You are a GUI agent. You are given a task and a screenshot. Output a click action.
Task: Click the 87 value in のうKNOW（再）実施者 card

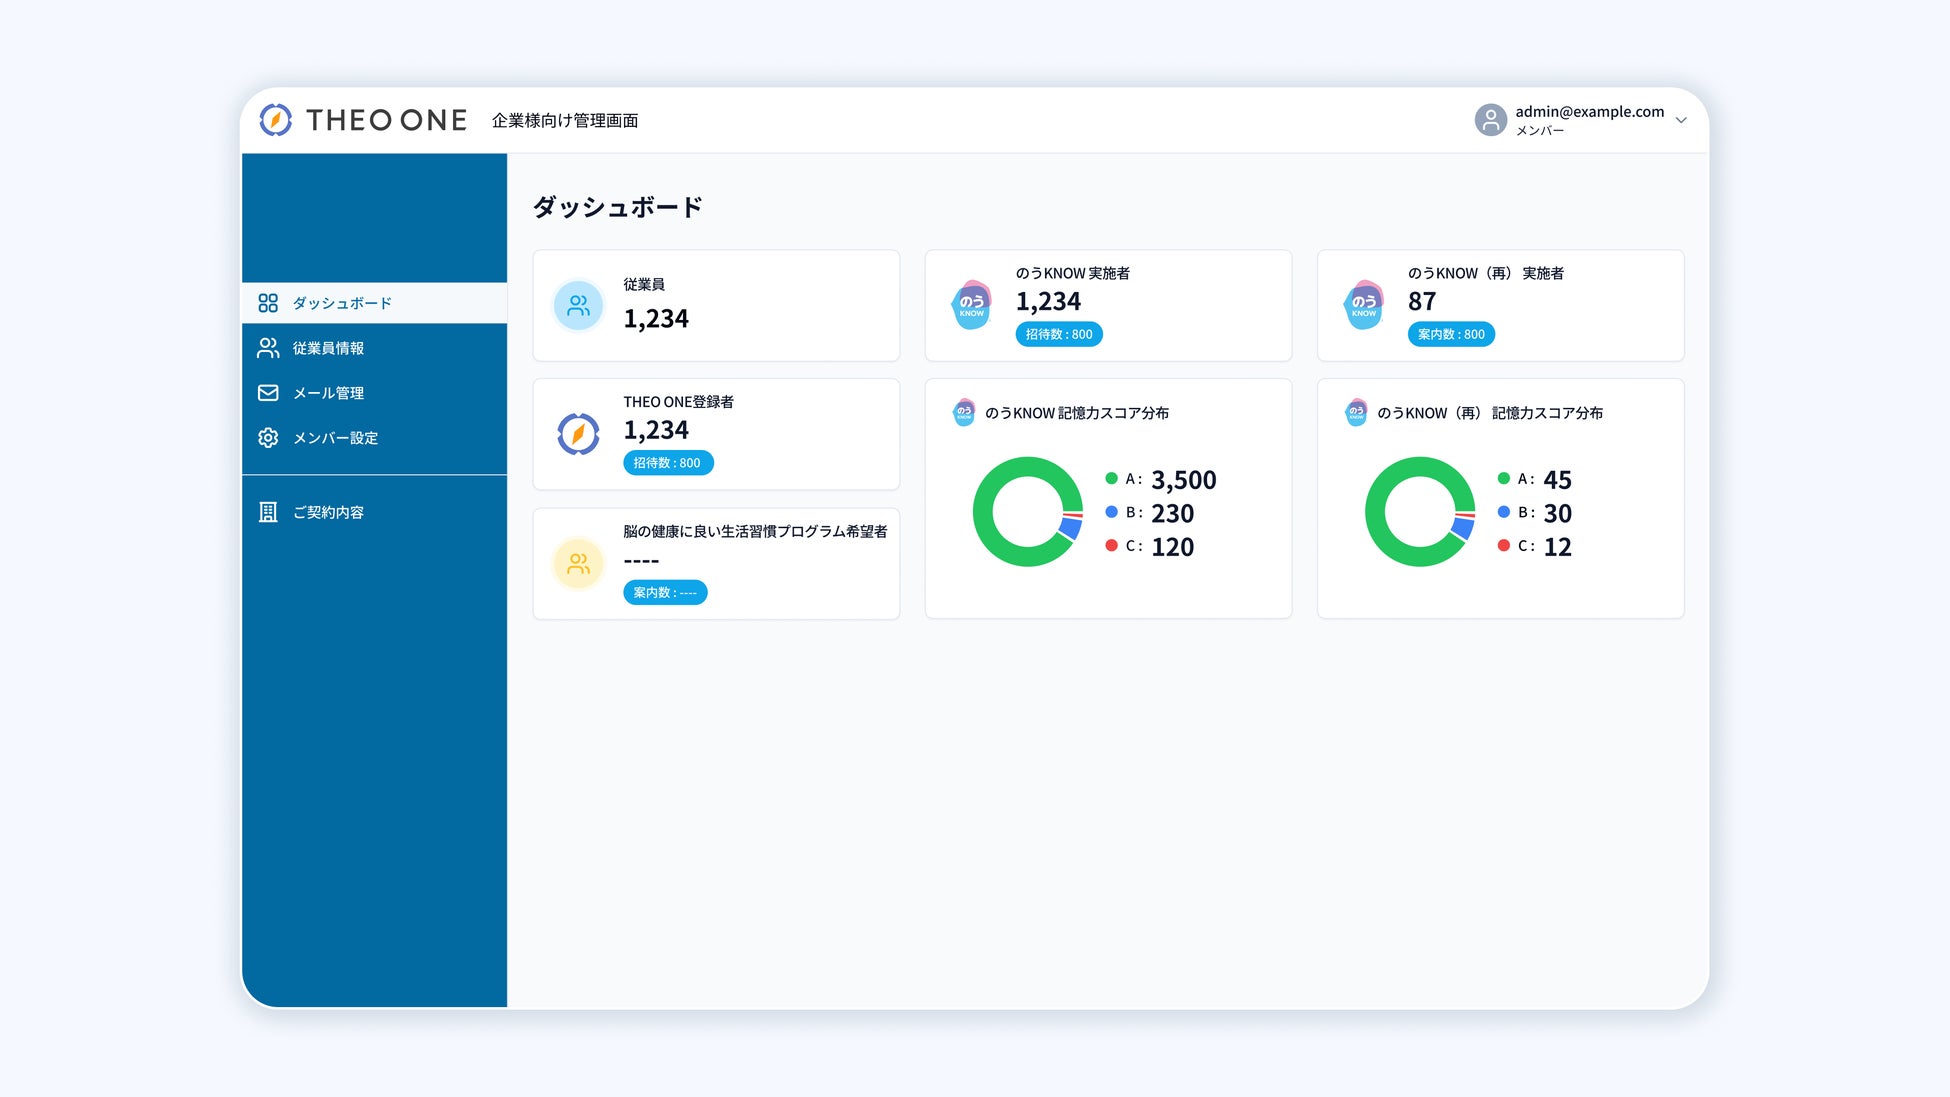click(1422, 302)
